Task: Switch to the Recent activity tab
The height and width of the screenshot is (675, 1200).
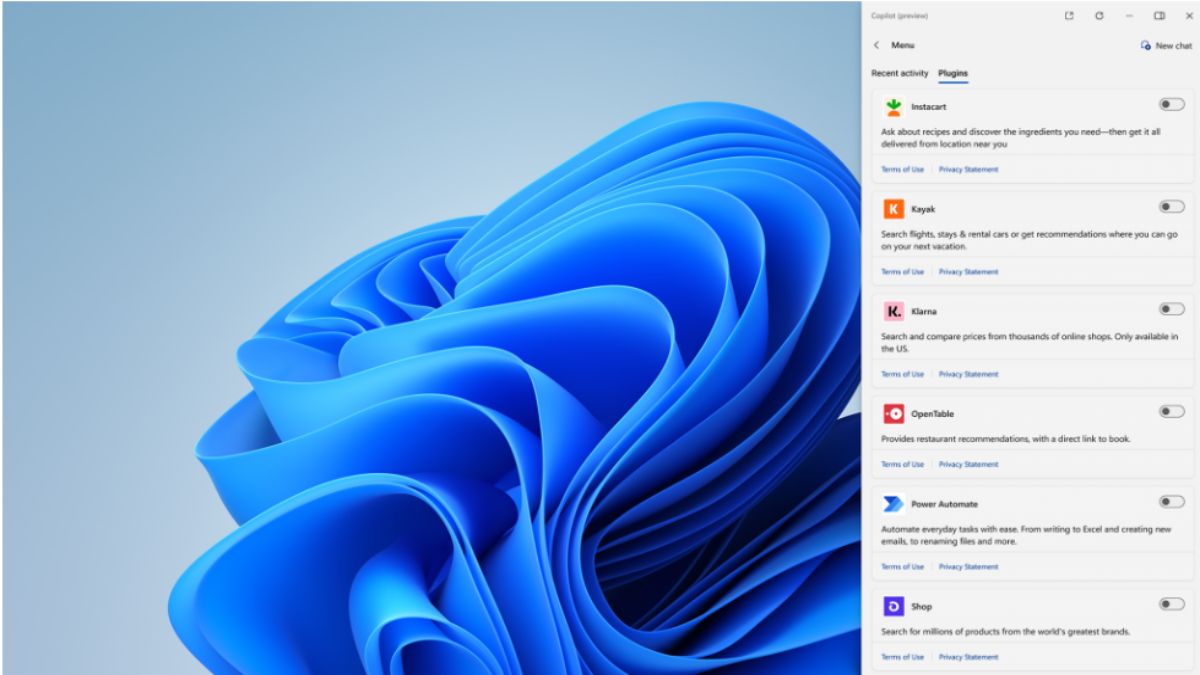Action: point(899,73)
